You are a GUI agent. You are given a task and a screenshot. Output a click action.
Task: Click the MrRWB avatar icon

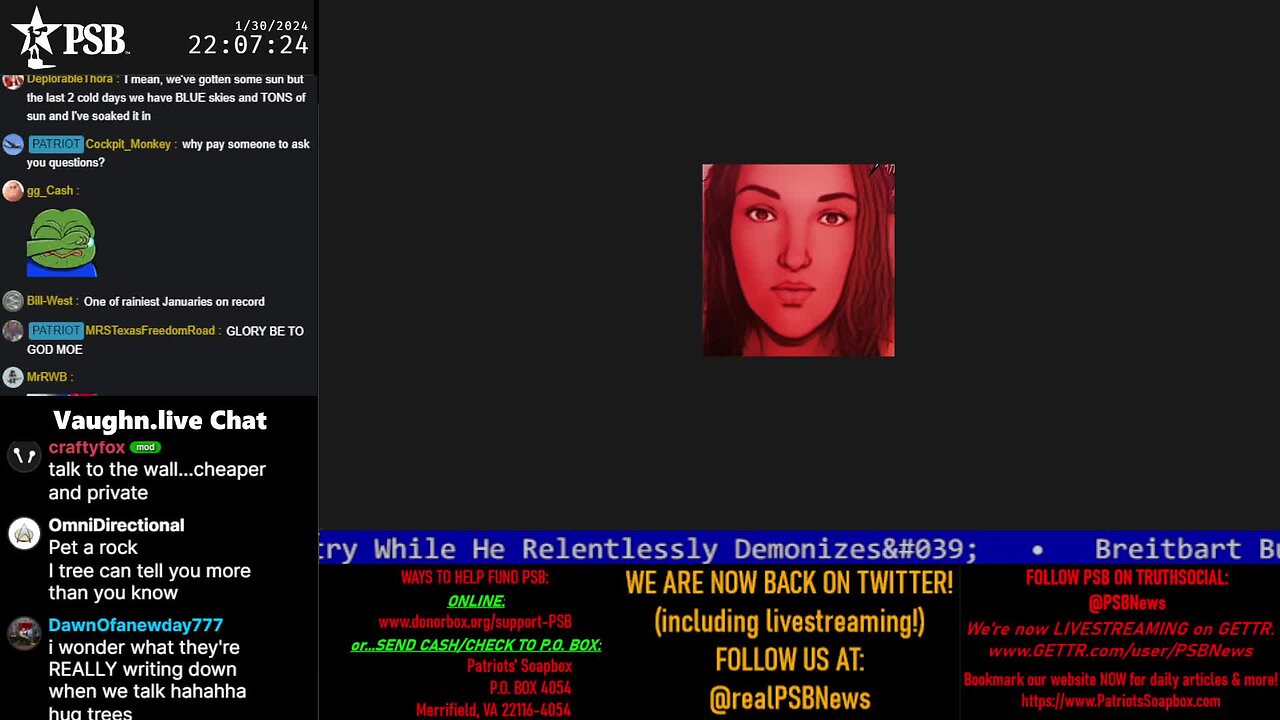tap(13, 377)
